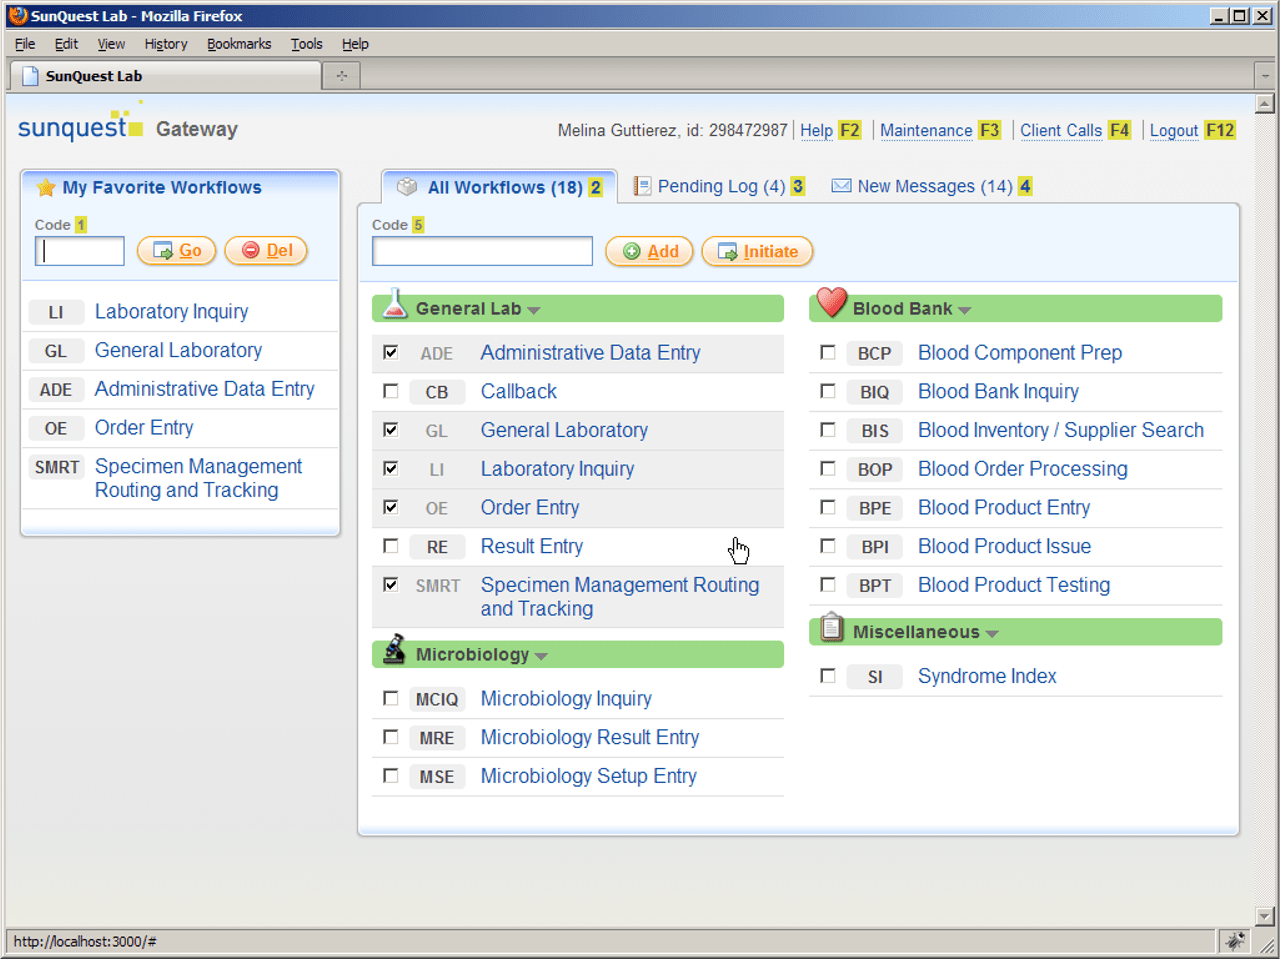
Task: Check the Blood Component Prep checkbox
Action: coord(828,352)
